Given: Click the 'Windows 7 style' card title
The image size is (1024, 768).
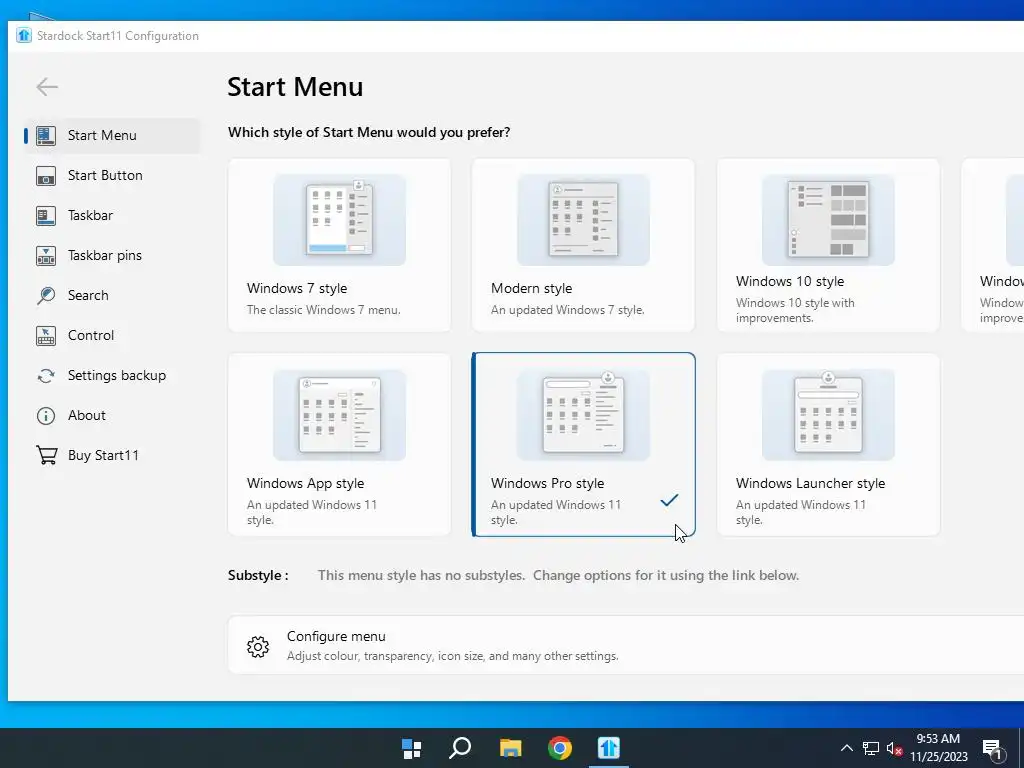Looking at the screenshot, I should click(x=297, y=288).
